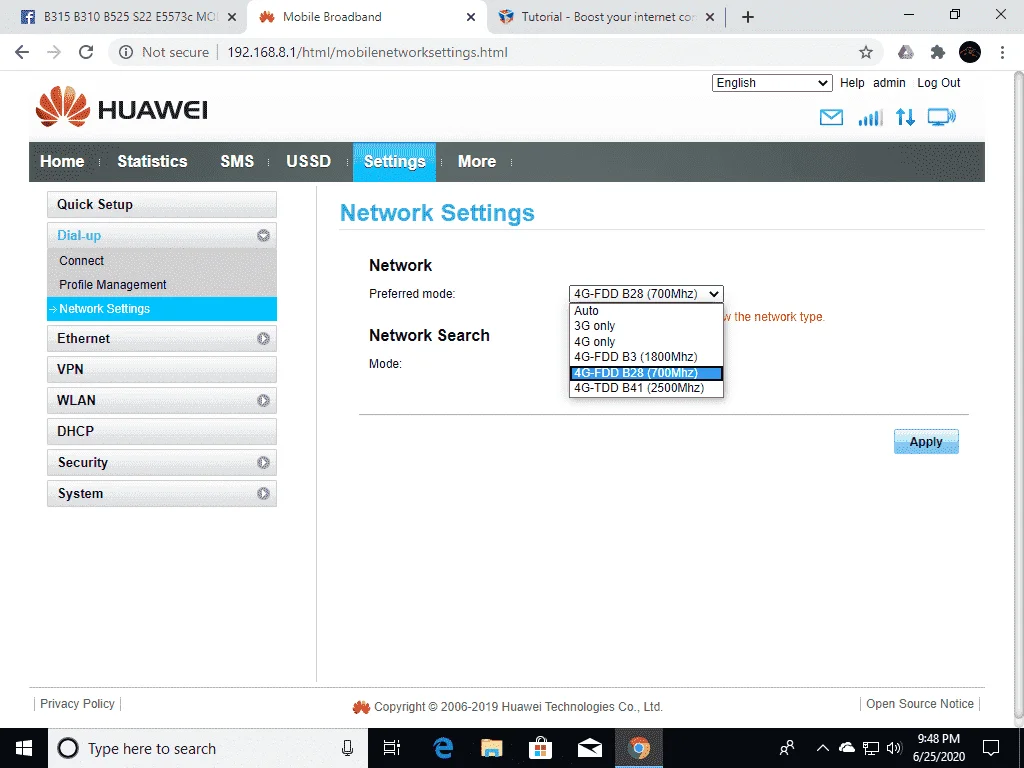Image resolution: width=1024 pixels, height=768 pixels.
Task: Open the Chrome profile avatar
Action: pos(970,52)
